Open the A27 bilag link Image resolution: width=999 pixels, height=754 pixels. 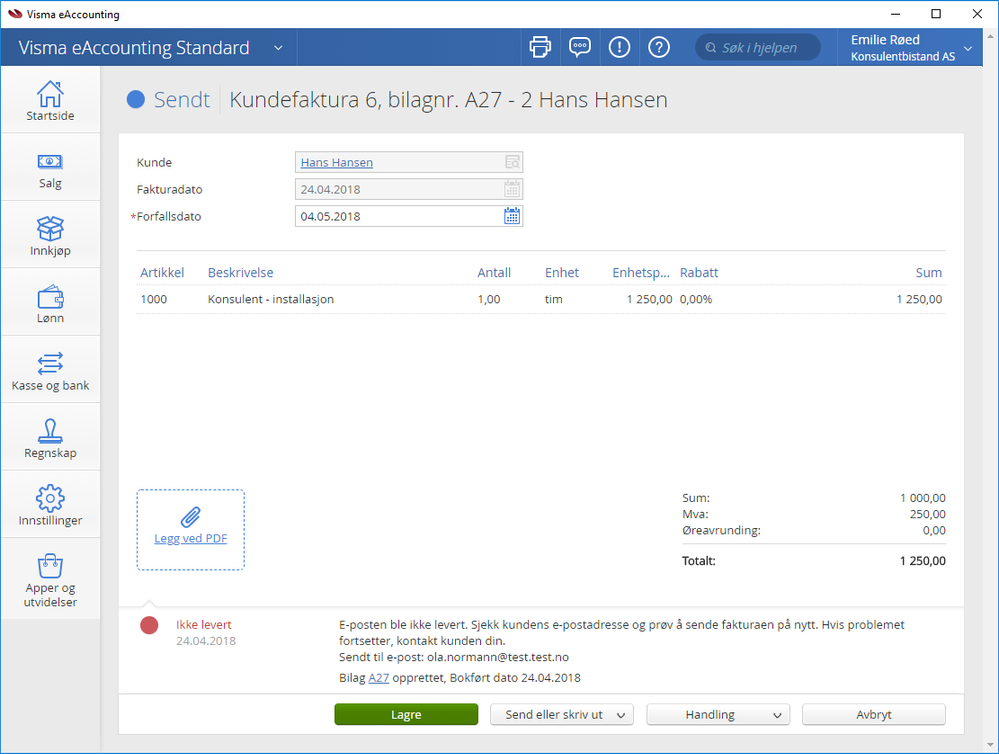[378, 678]
